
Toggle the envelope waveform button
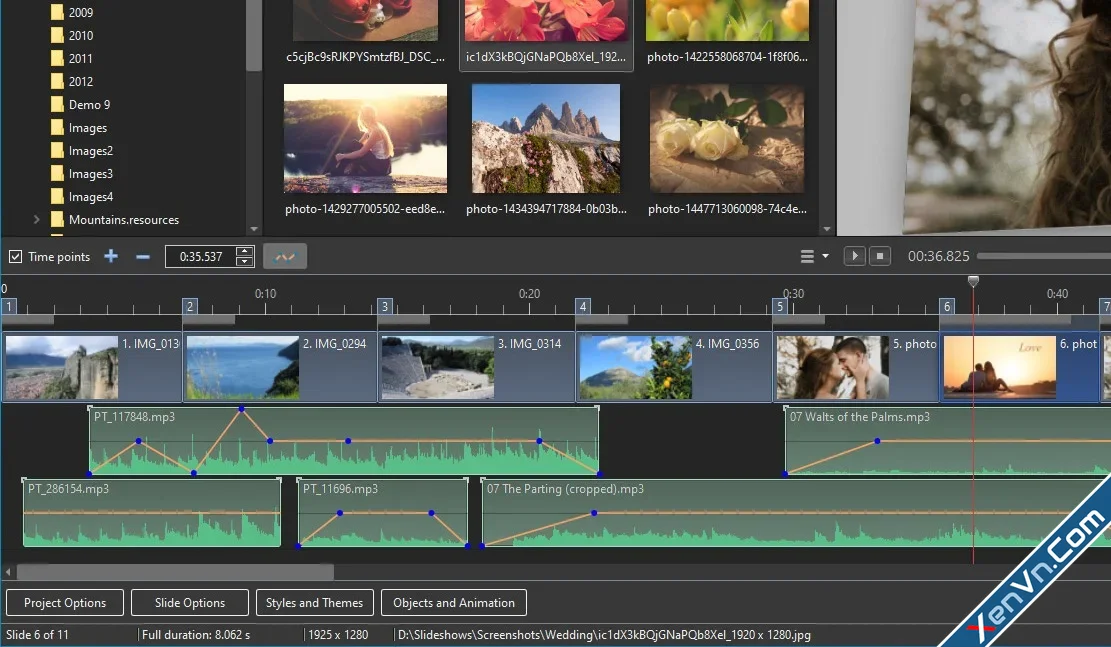coord(285,256)
